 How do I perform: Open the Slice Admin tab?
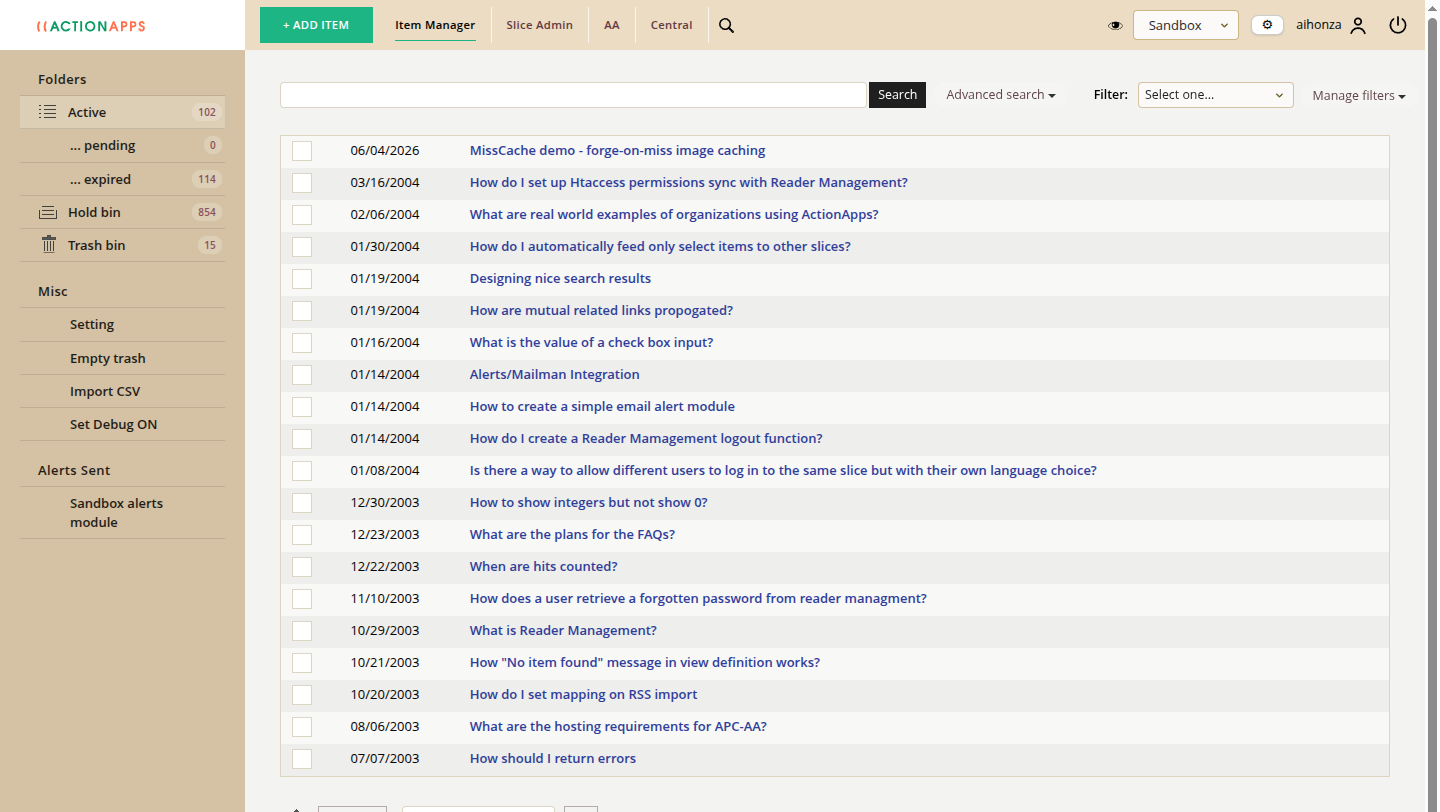pyautogui.click(x=539, y=25)
